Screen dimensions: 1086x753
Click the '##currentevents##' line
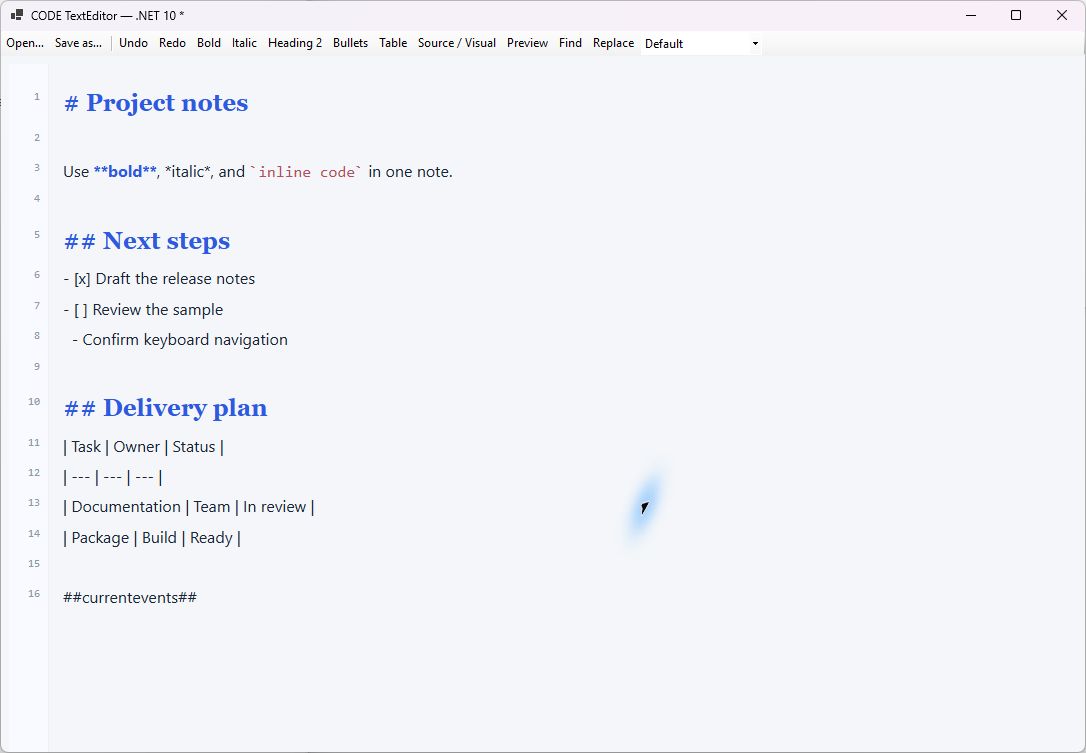click(x=130, y=598)
